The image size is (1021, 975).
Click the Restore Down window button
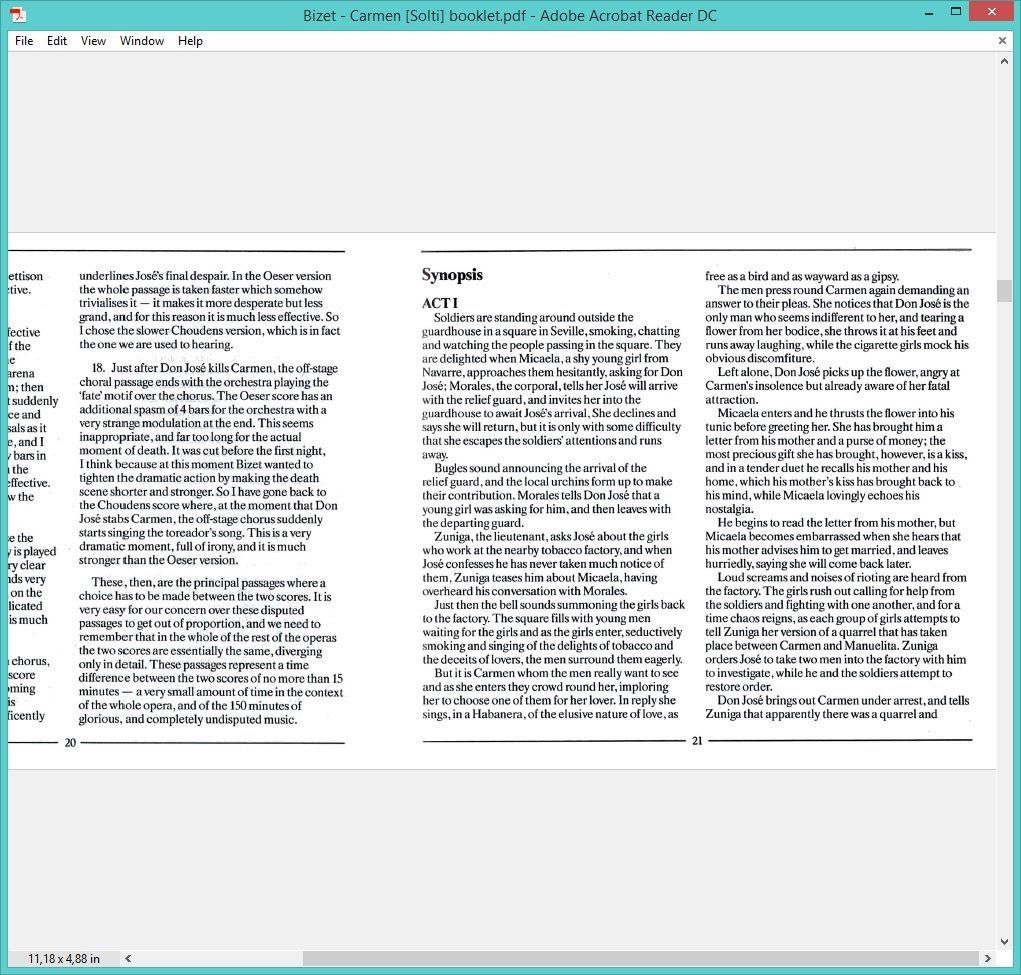955,11
